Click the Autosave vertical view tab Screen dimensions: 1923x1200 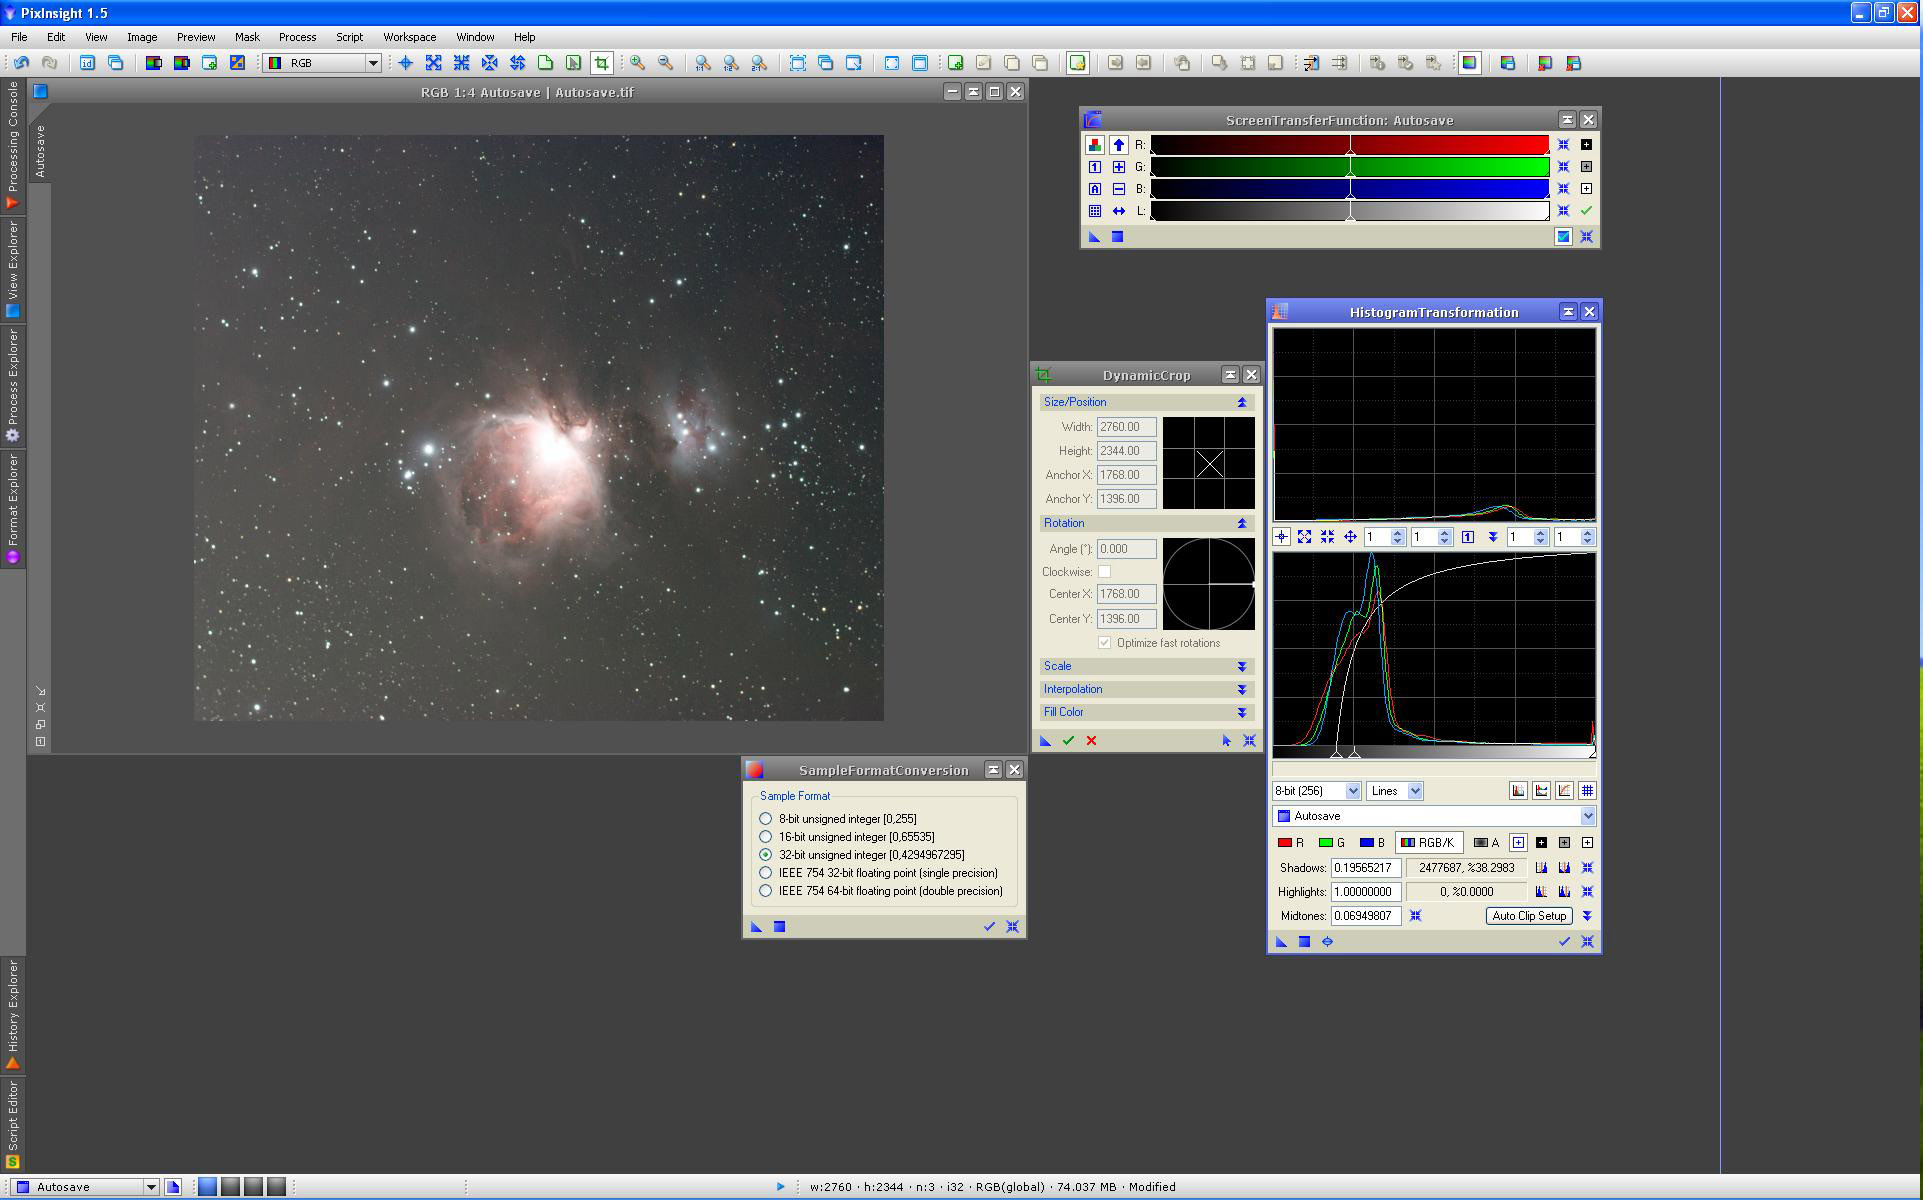click(x=40, y=151)
